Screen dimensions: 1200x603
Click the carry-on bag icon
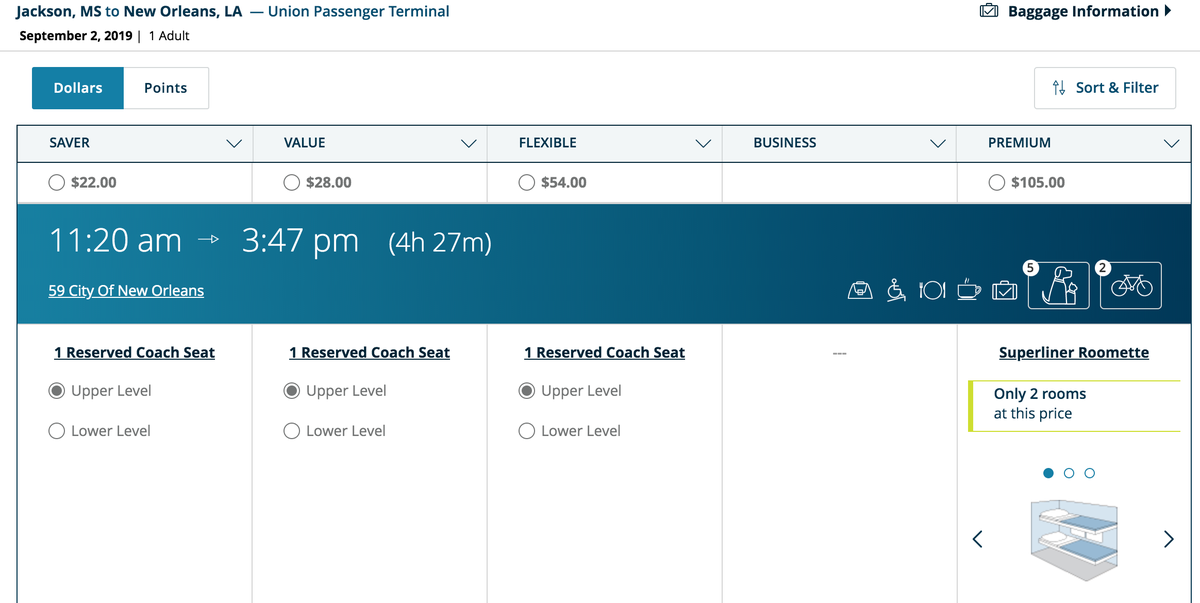tap(860, 289)
